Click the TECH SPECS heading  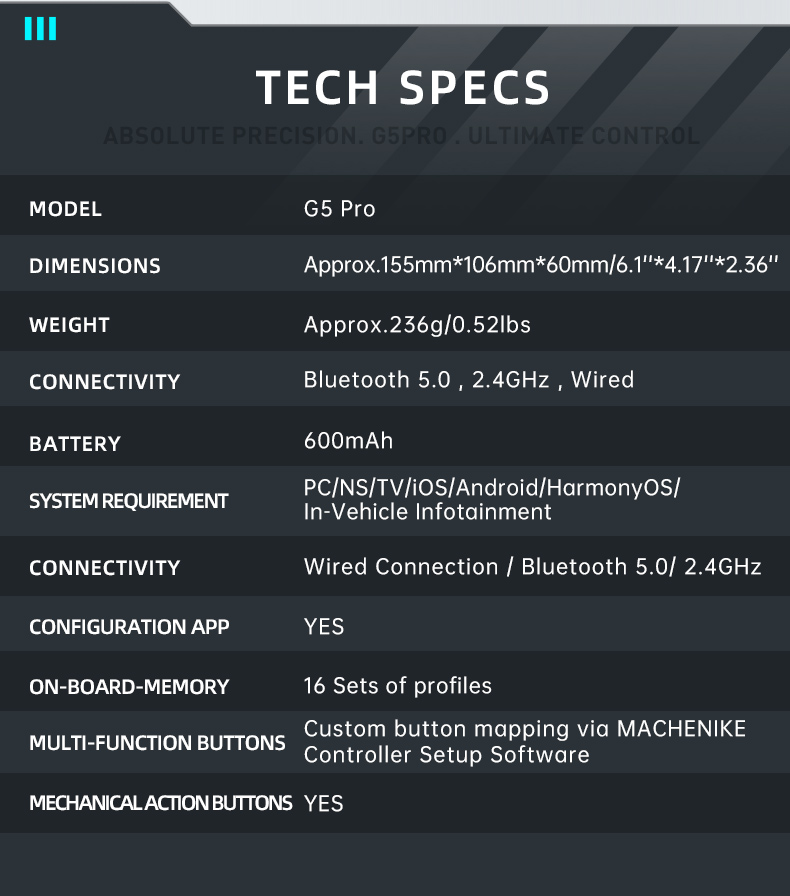403,88
